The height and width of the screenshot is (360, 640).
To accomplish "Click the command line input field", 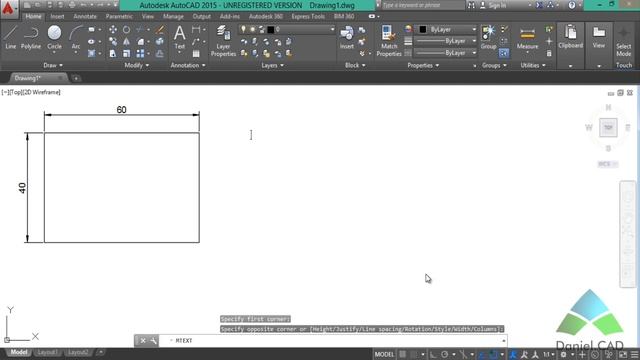I will pos(332,340).
